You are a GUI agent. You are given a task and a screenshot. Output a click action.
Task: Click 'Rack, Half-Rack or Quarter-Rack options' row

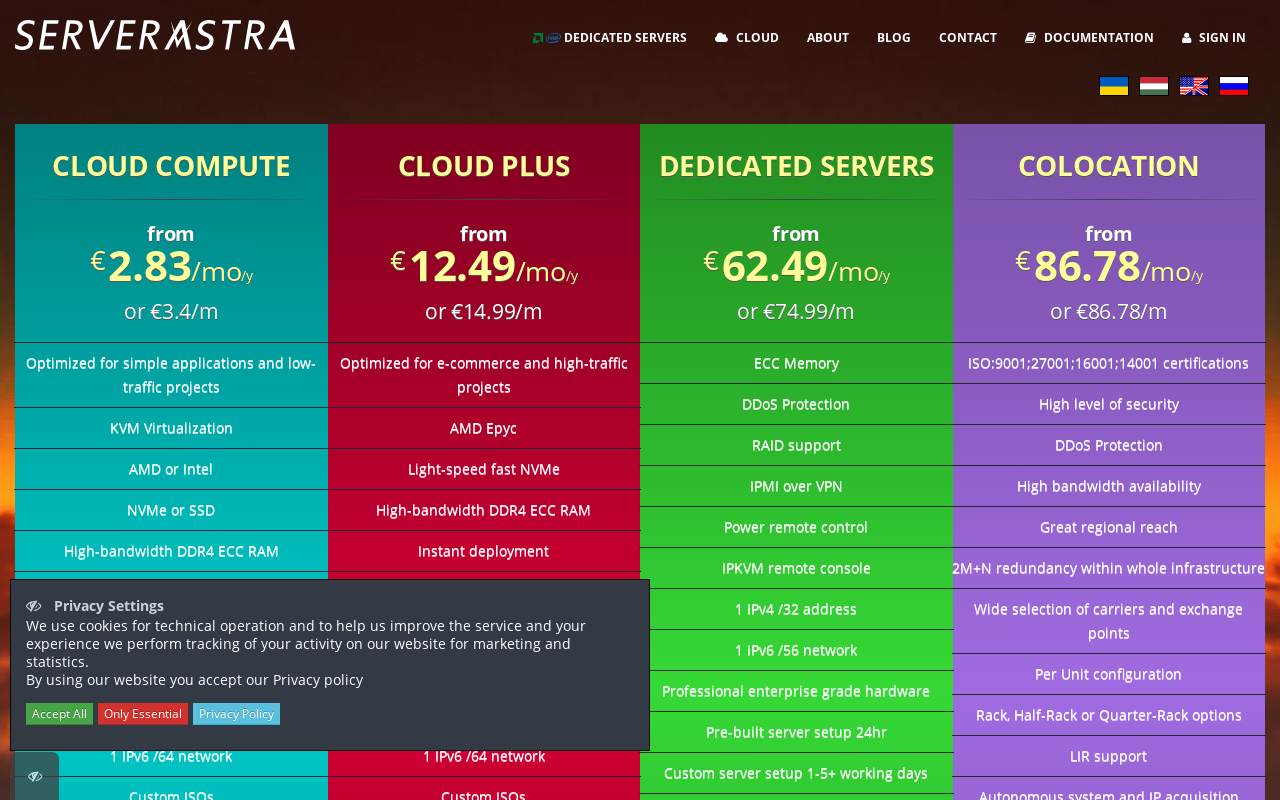(1109, 715)
